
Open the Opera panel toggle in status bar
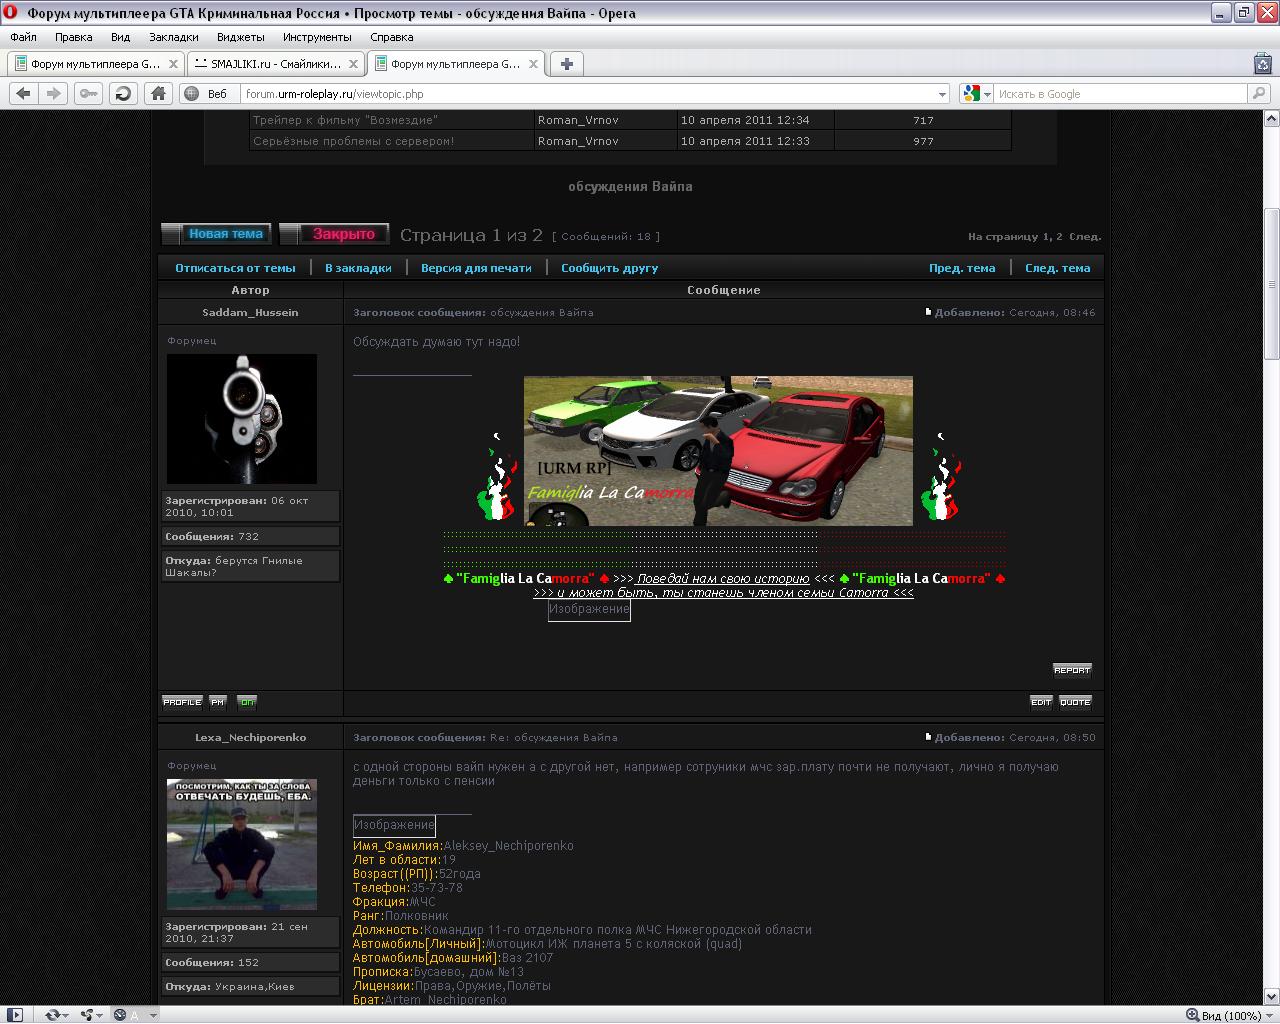(13, 1015)
